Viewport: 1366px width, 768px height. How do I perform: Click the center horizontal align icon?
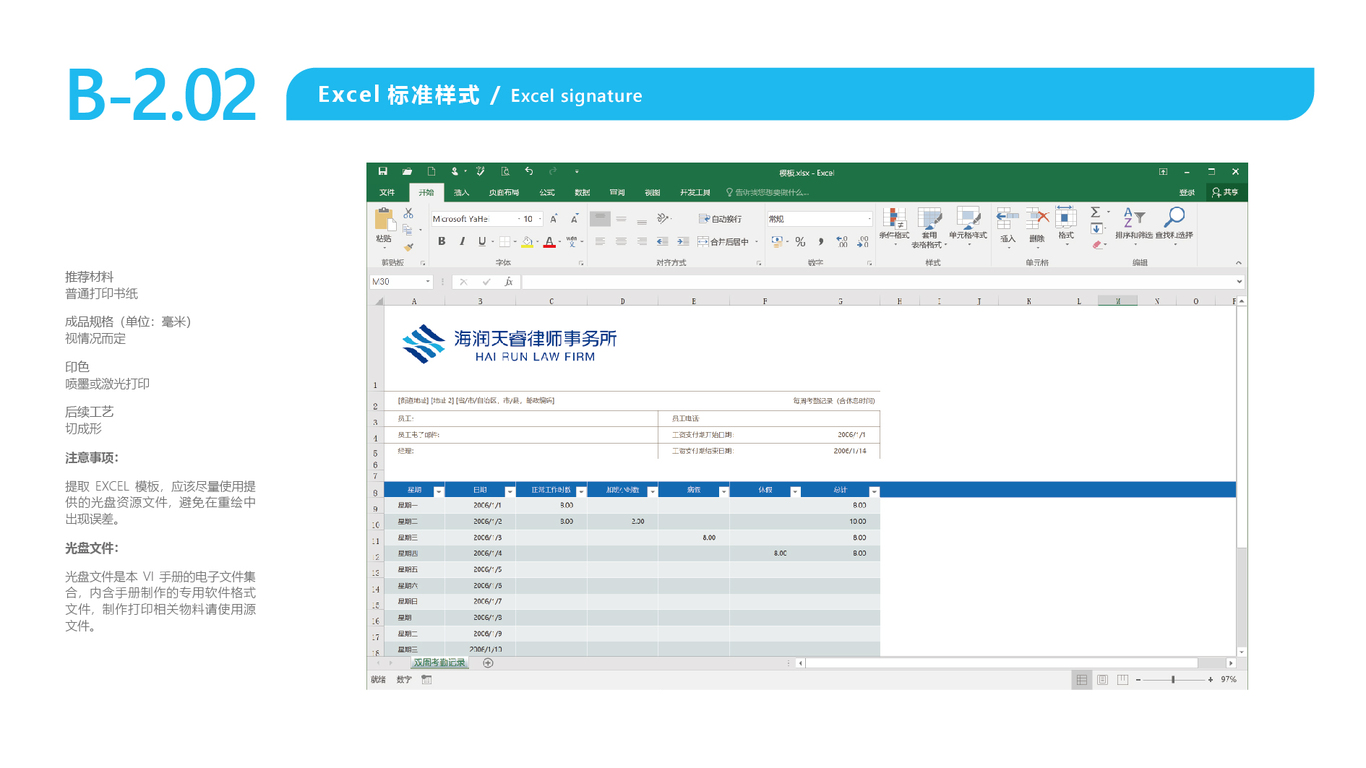coord(621,241)
